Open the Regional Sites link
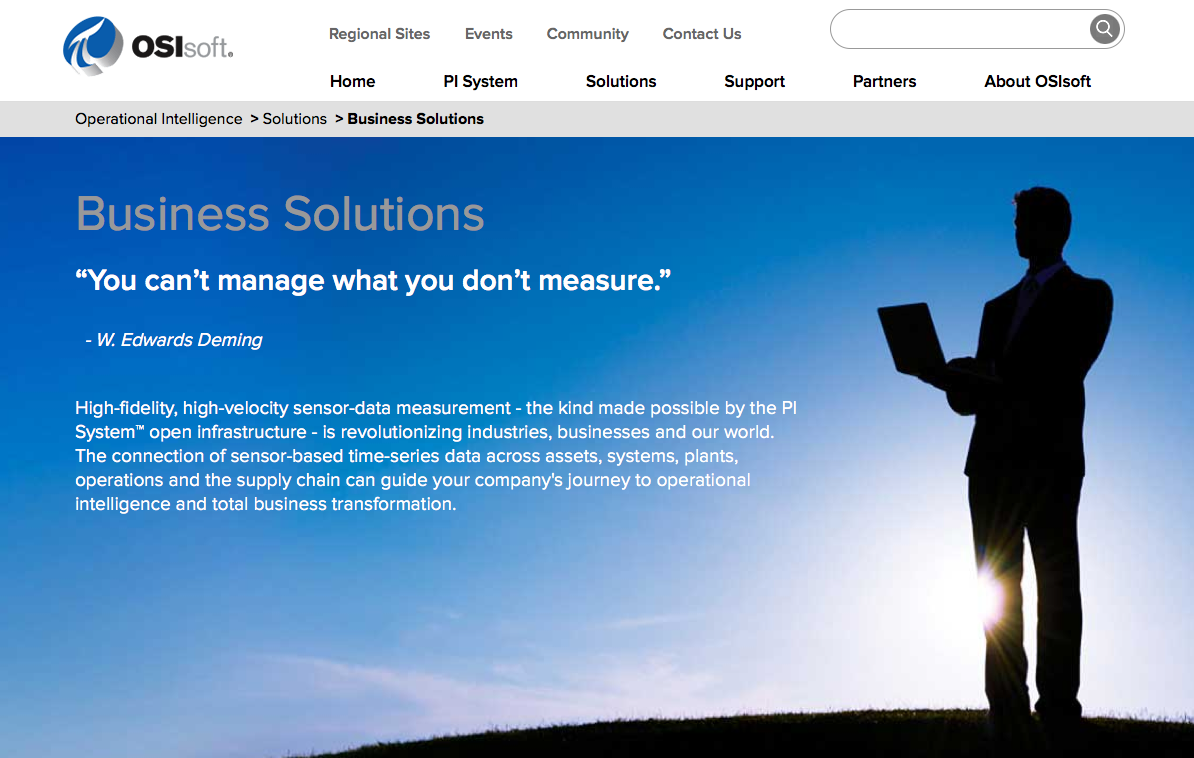The height and width of the screenshot is (758, 1194). pyautogui.click(x=379, y=34)
